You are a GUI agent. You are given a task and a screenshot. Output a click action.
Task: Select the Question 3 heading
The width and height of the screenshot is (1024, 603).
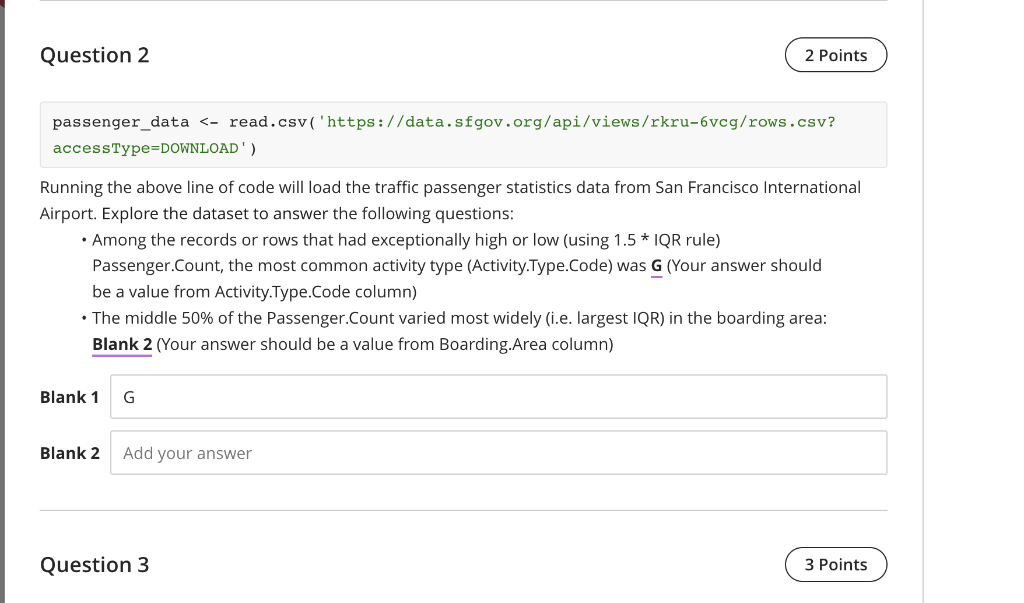[x=95, y=564]
